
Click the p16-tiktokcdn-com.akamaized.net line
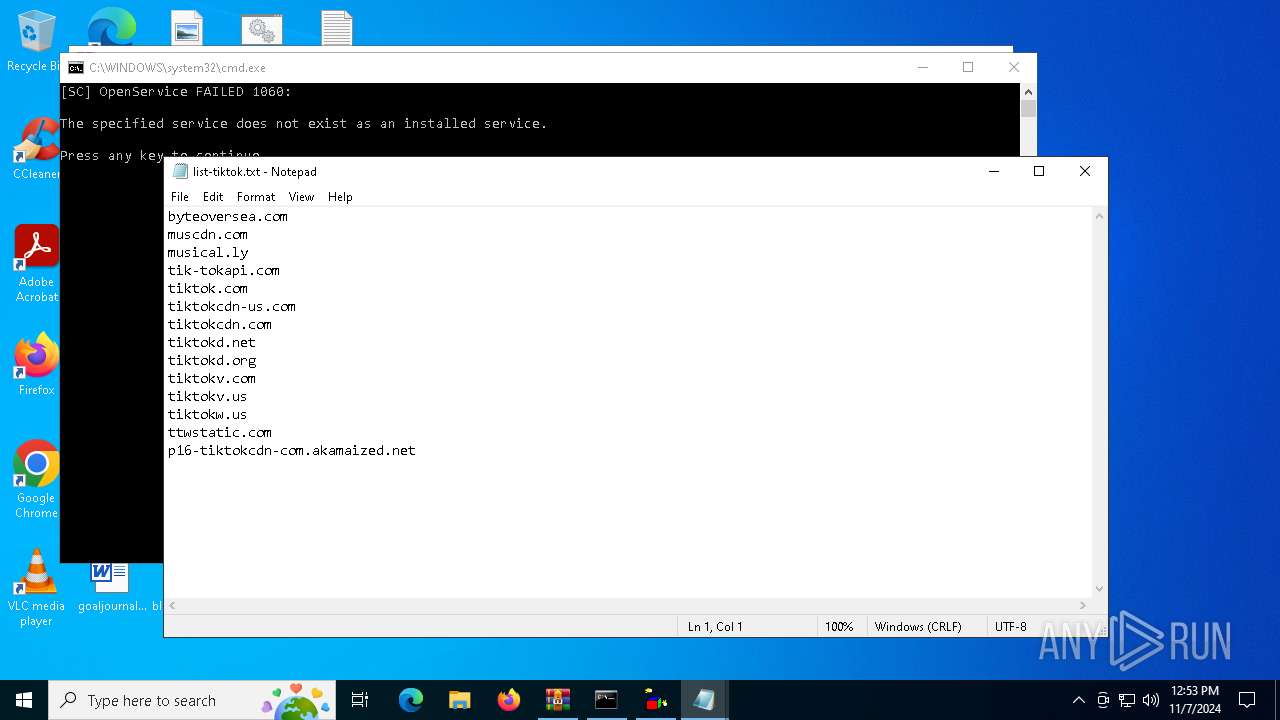click(292, 450)
